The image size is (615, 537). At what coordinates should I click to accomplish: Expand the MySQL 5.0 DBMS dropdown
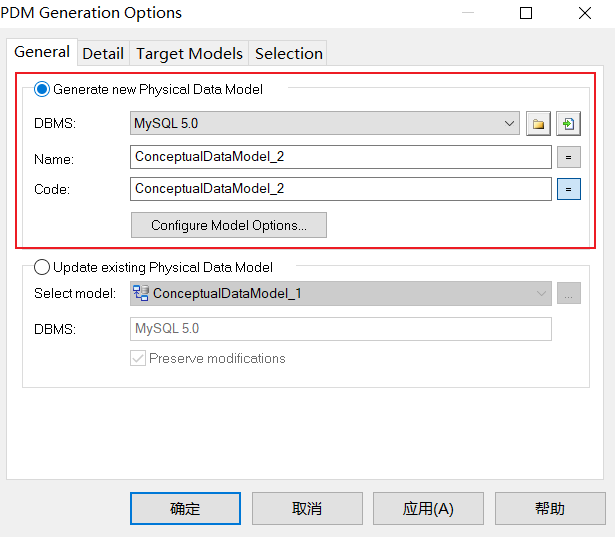pyautogui.click(x=510, y=124)
